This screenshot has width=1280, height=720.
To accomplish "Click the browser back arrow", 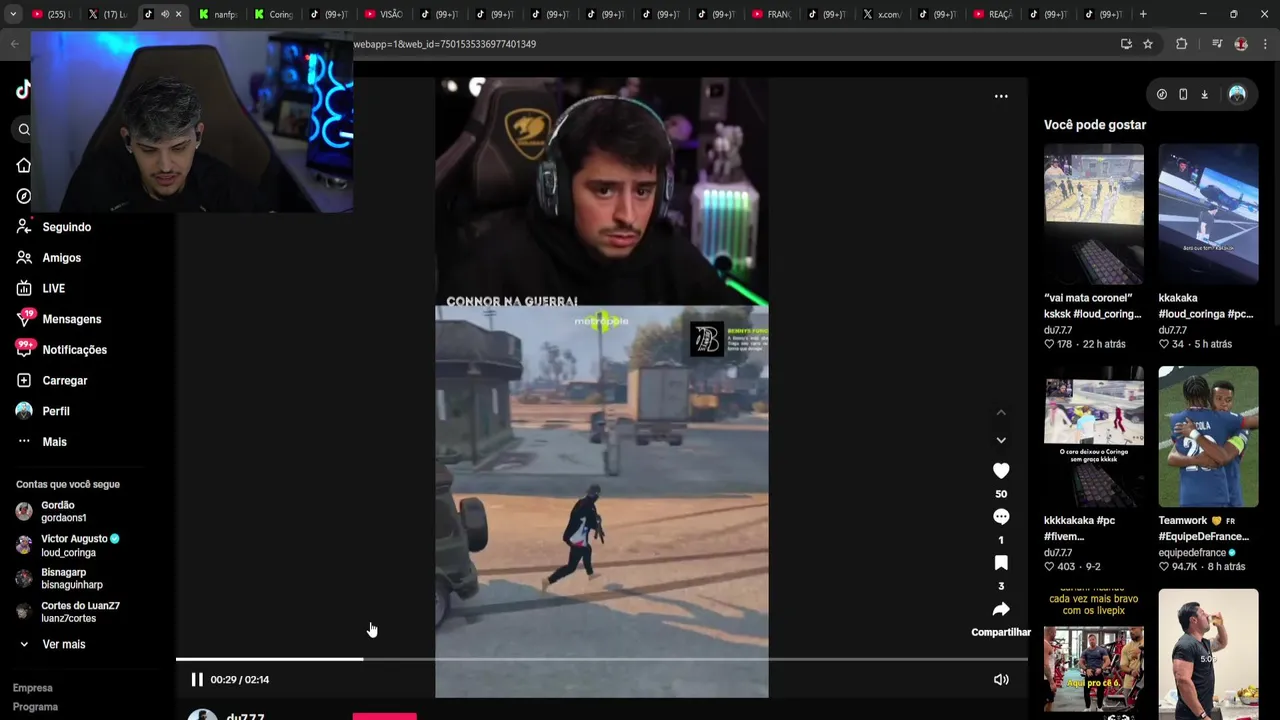I will tap(14, 44).
